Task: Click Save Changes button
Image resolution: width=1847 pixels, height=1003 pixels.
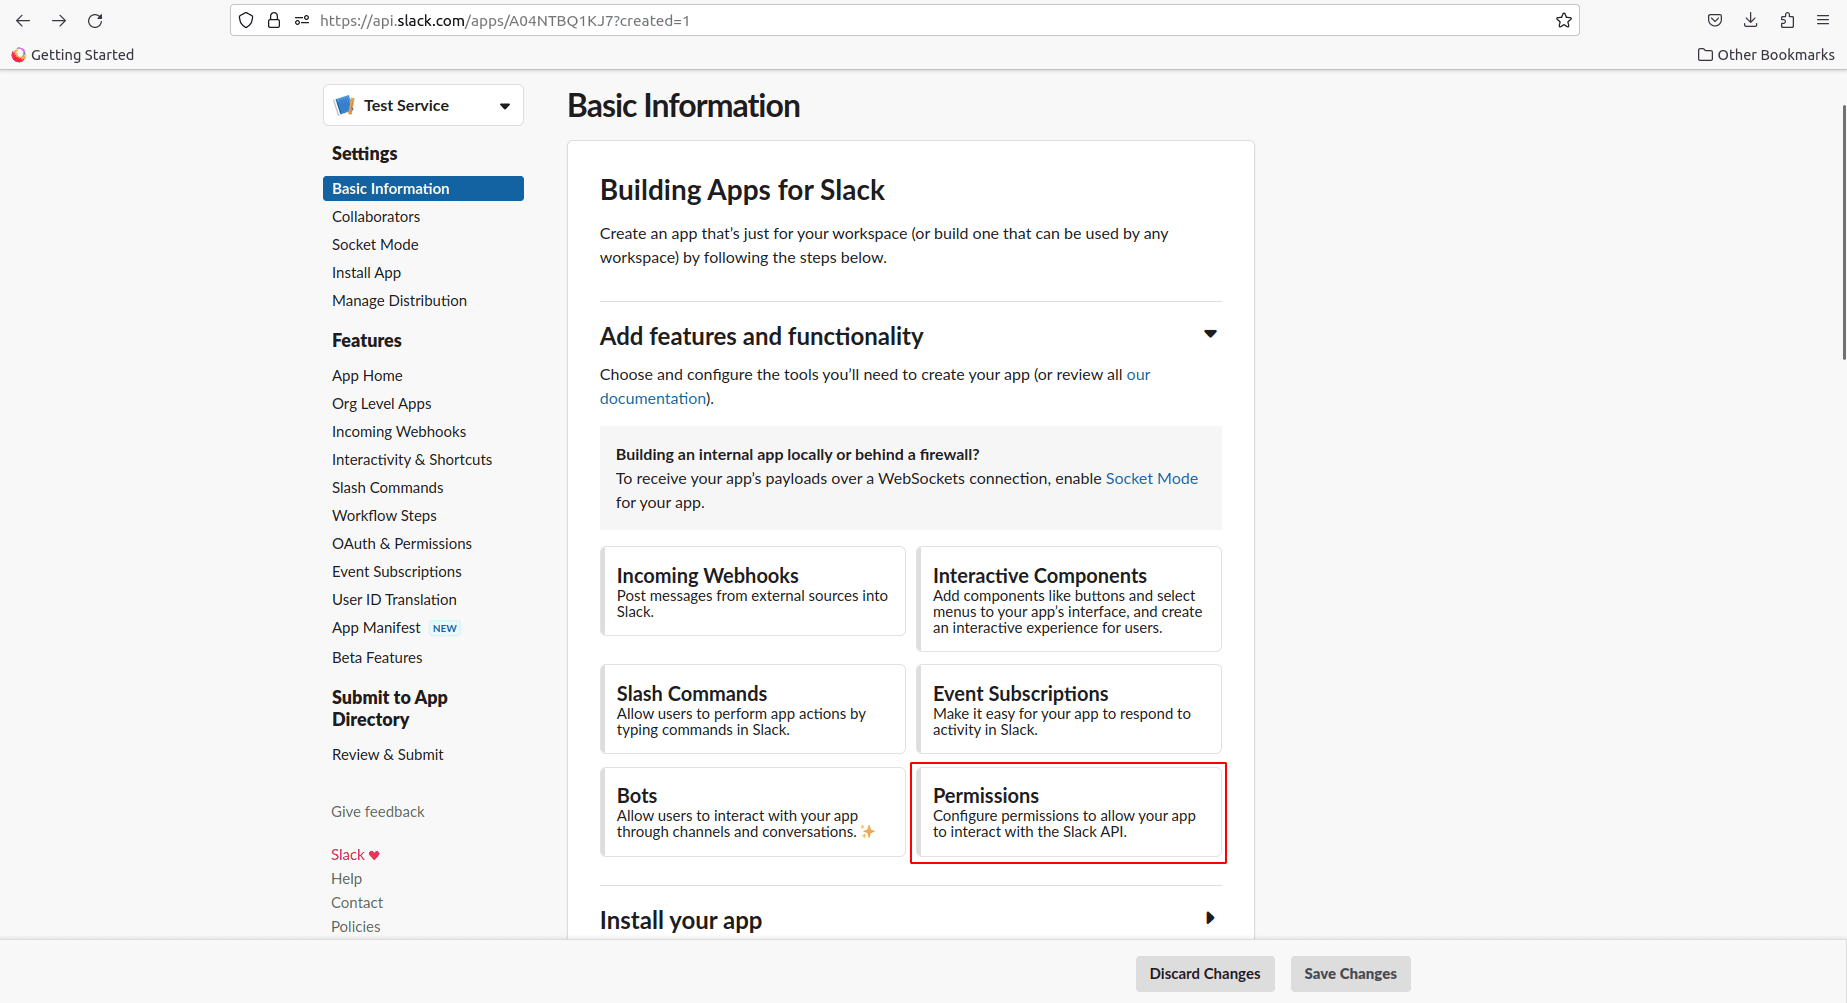Action: [1350, 974]
